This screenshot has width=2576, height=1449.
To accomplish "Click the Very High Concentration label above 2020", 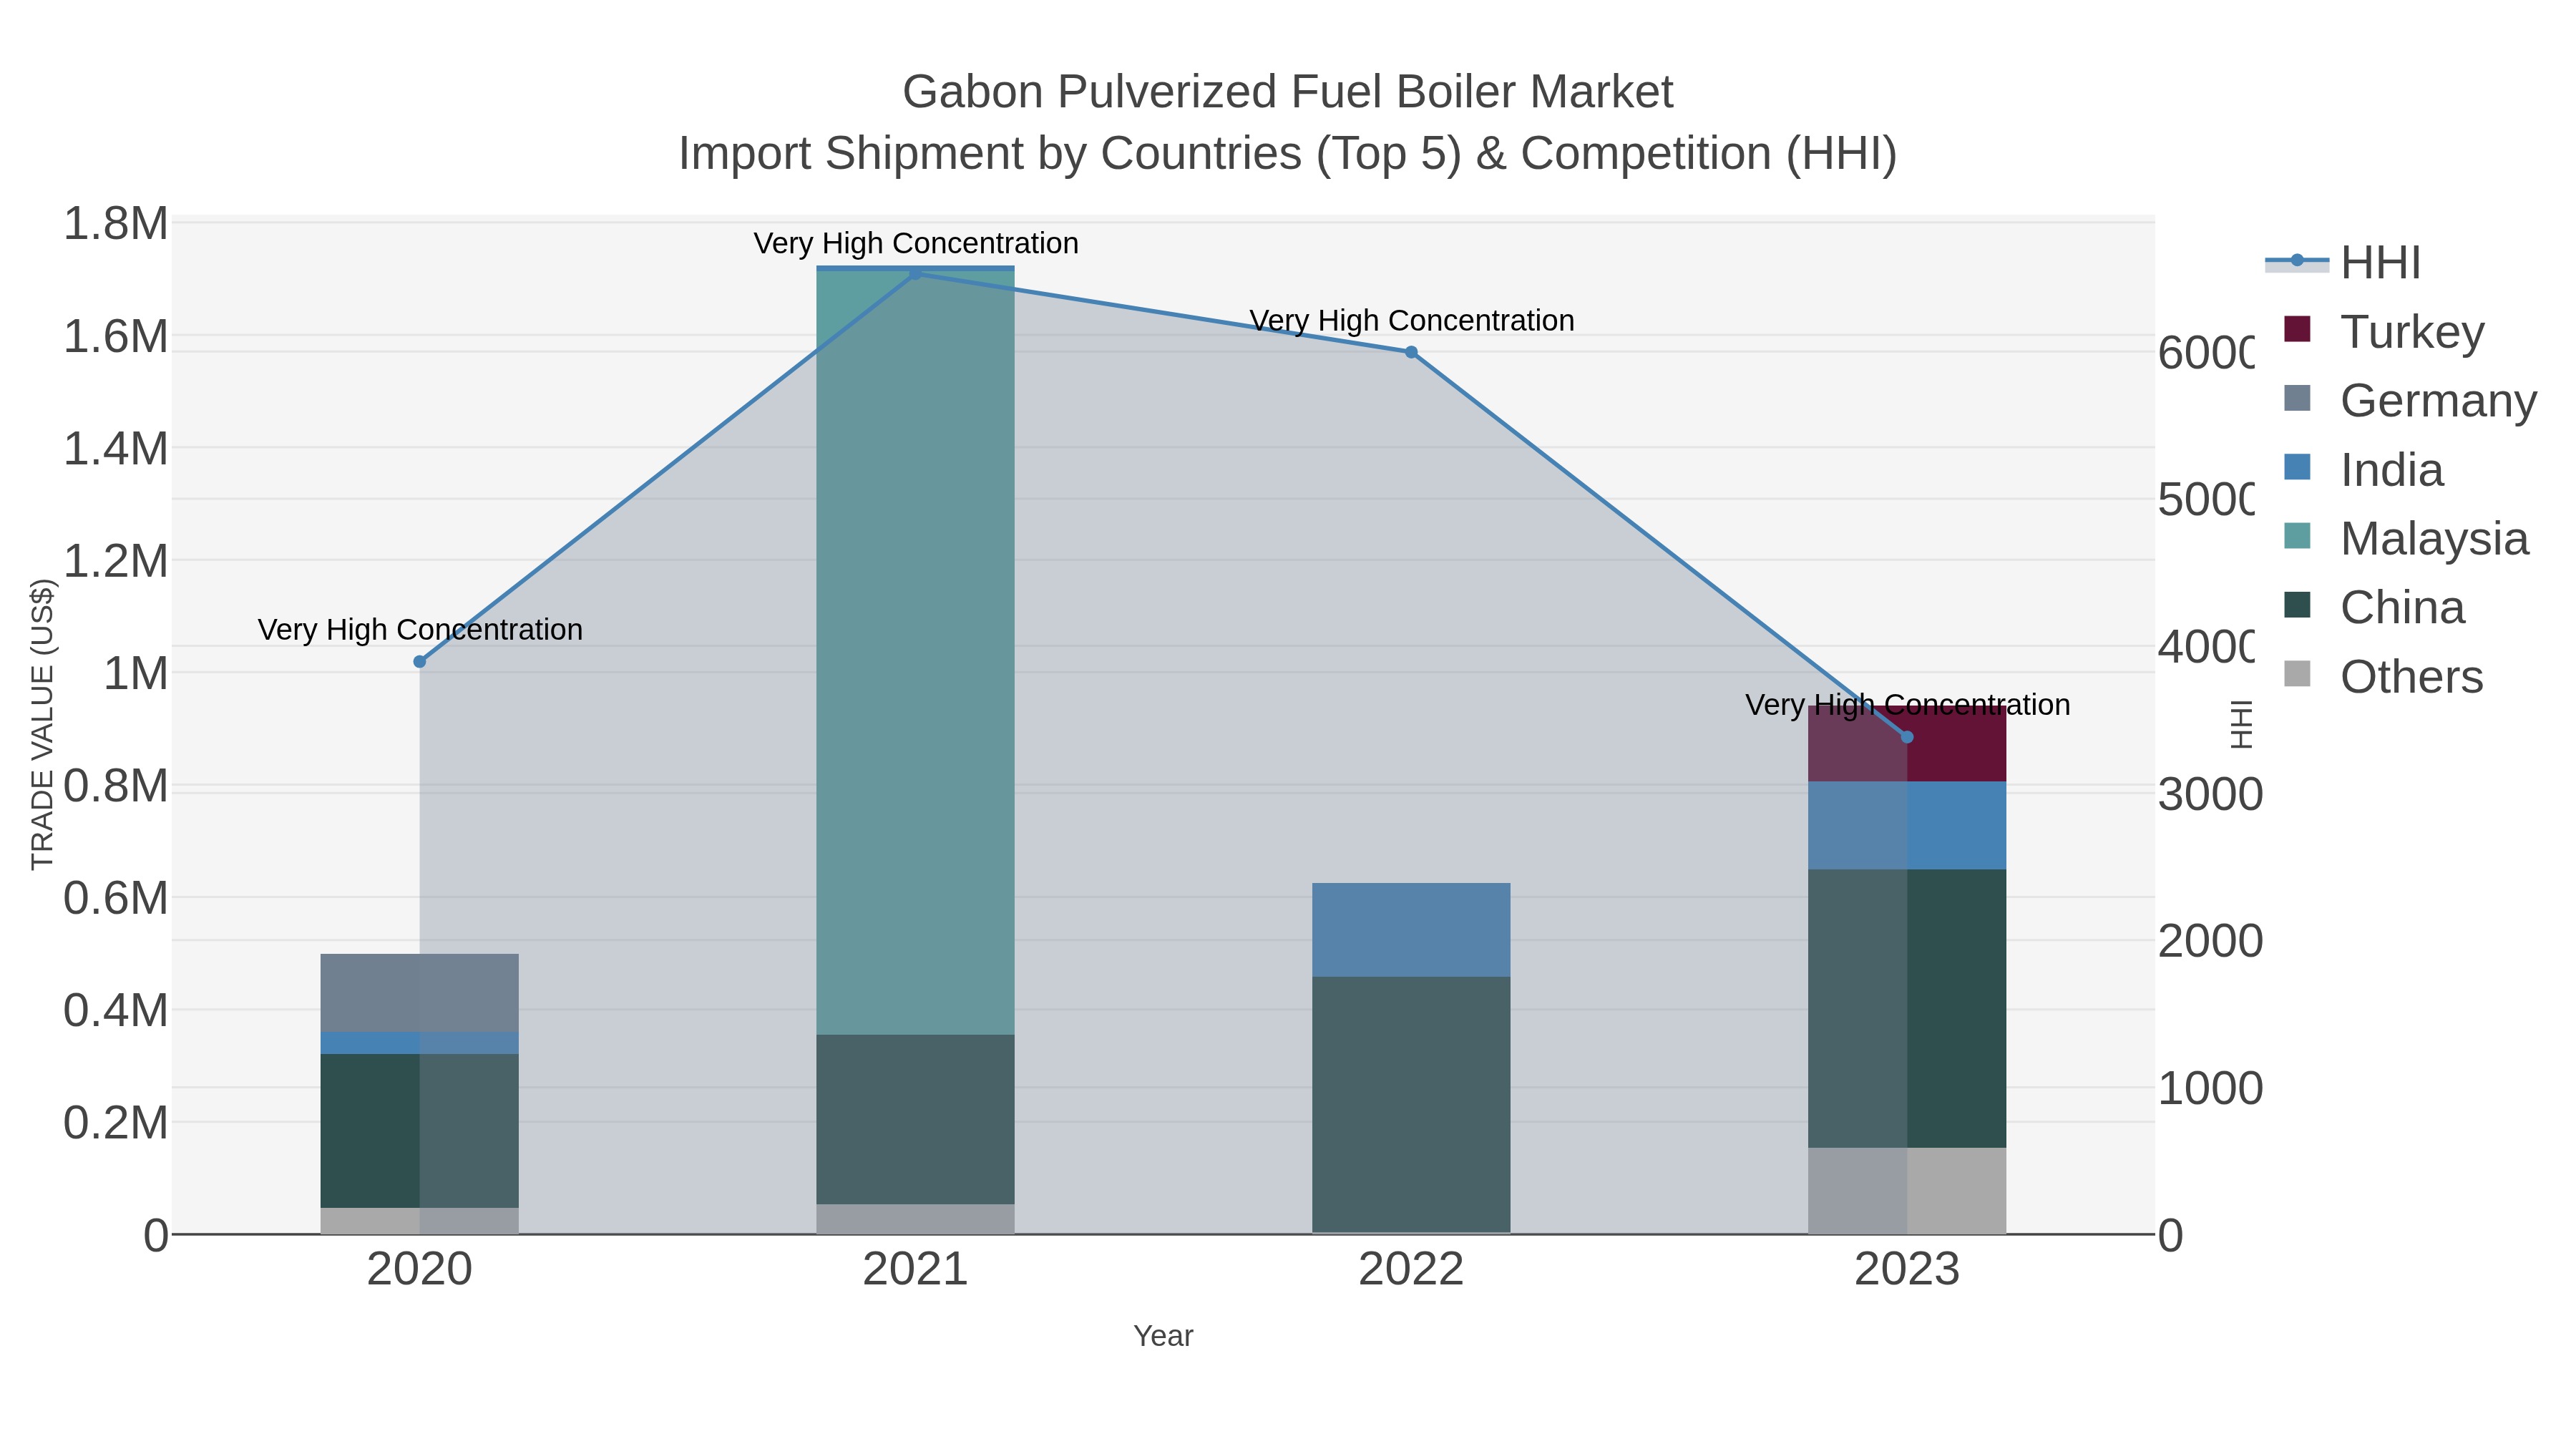I will click(x=420, y=630).
